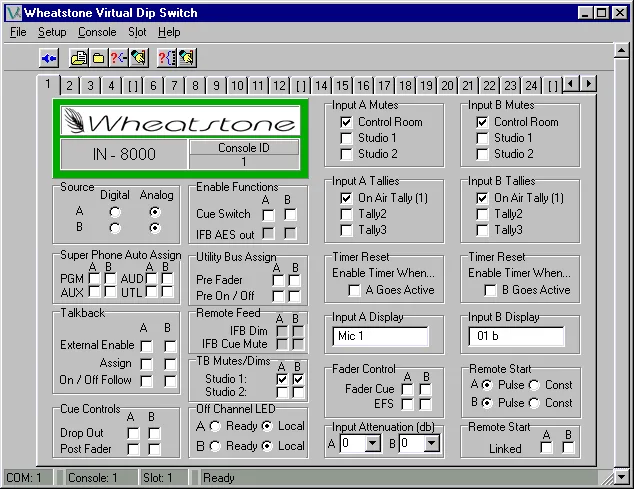
Task: Check Studio 2 under Input B Mutes
Action: [482, 154]
